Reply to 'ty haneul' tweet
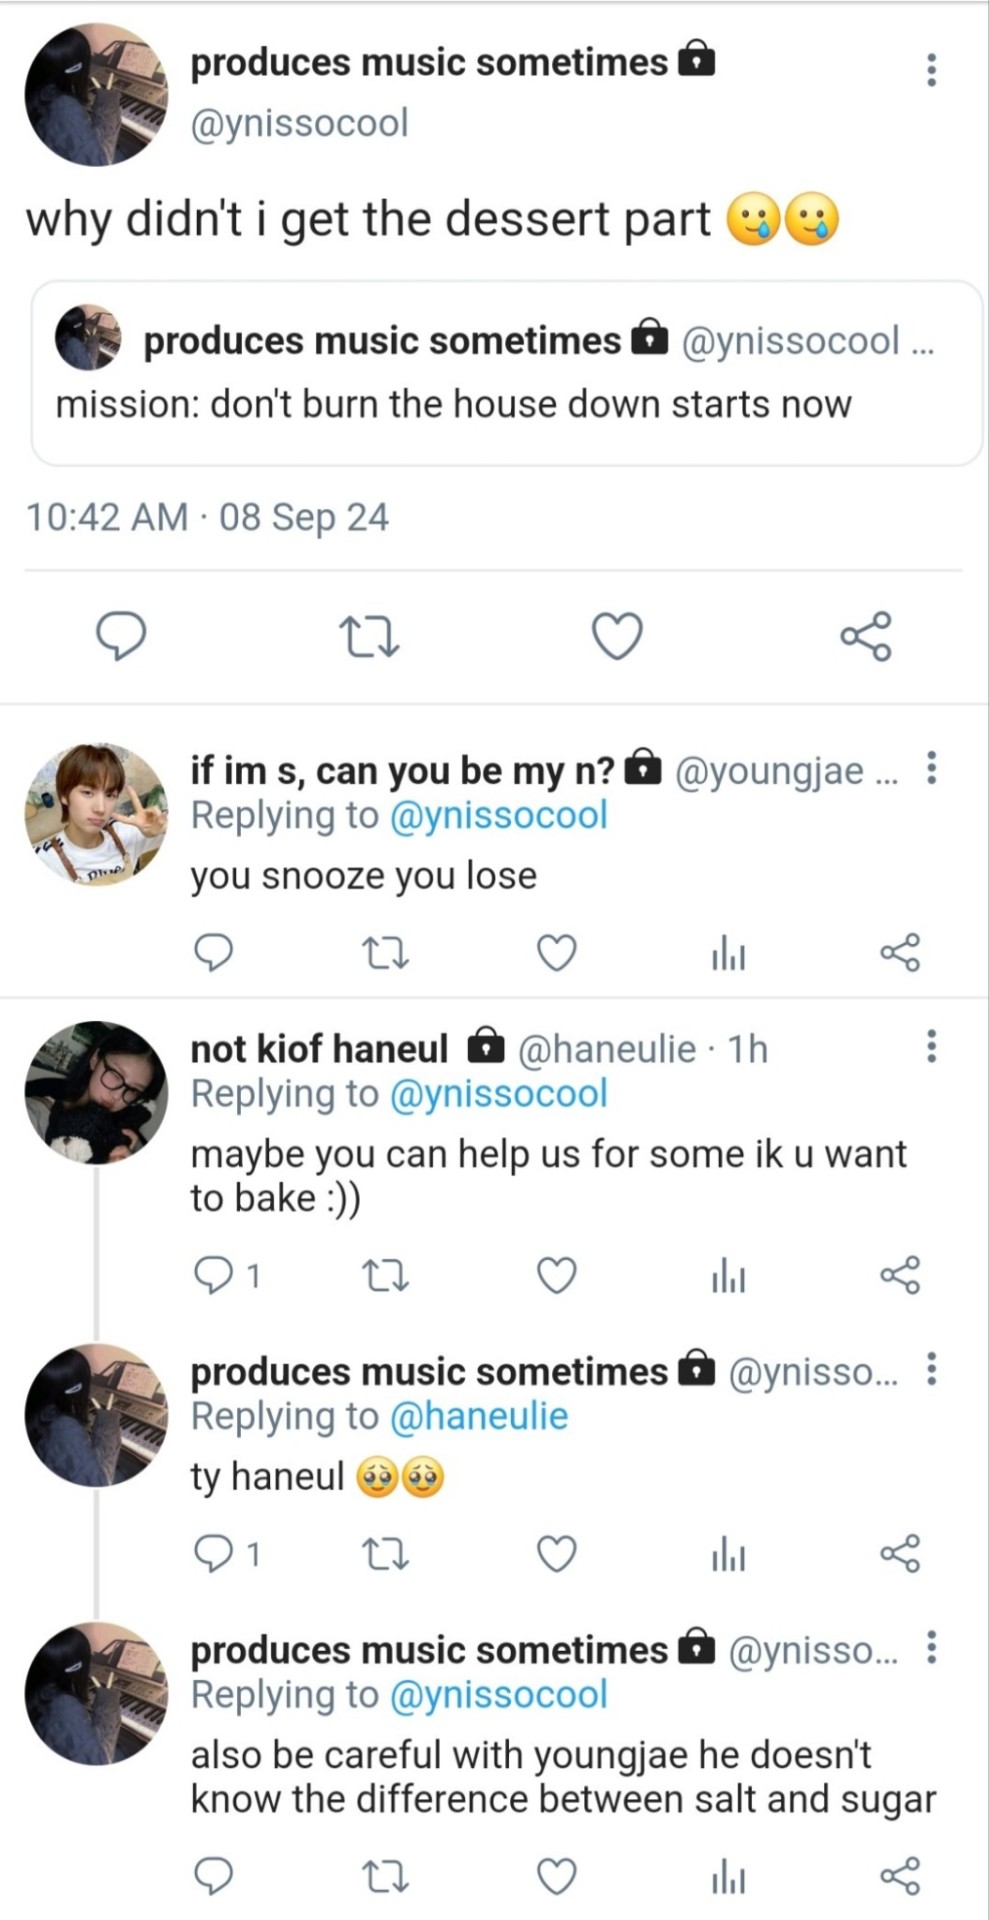 click(213, 1554)
